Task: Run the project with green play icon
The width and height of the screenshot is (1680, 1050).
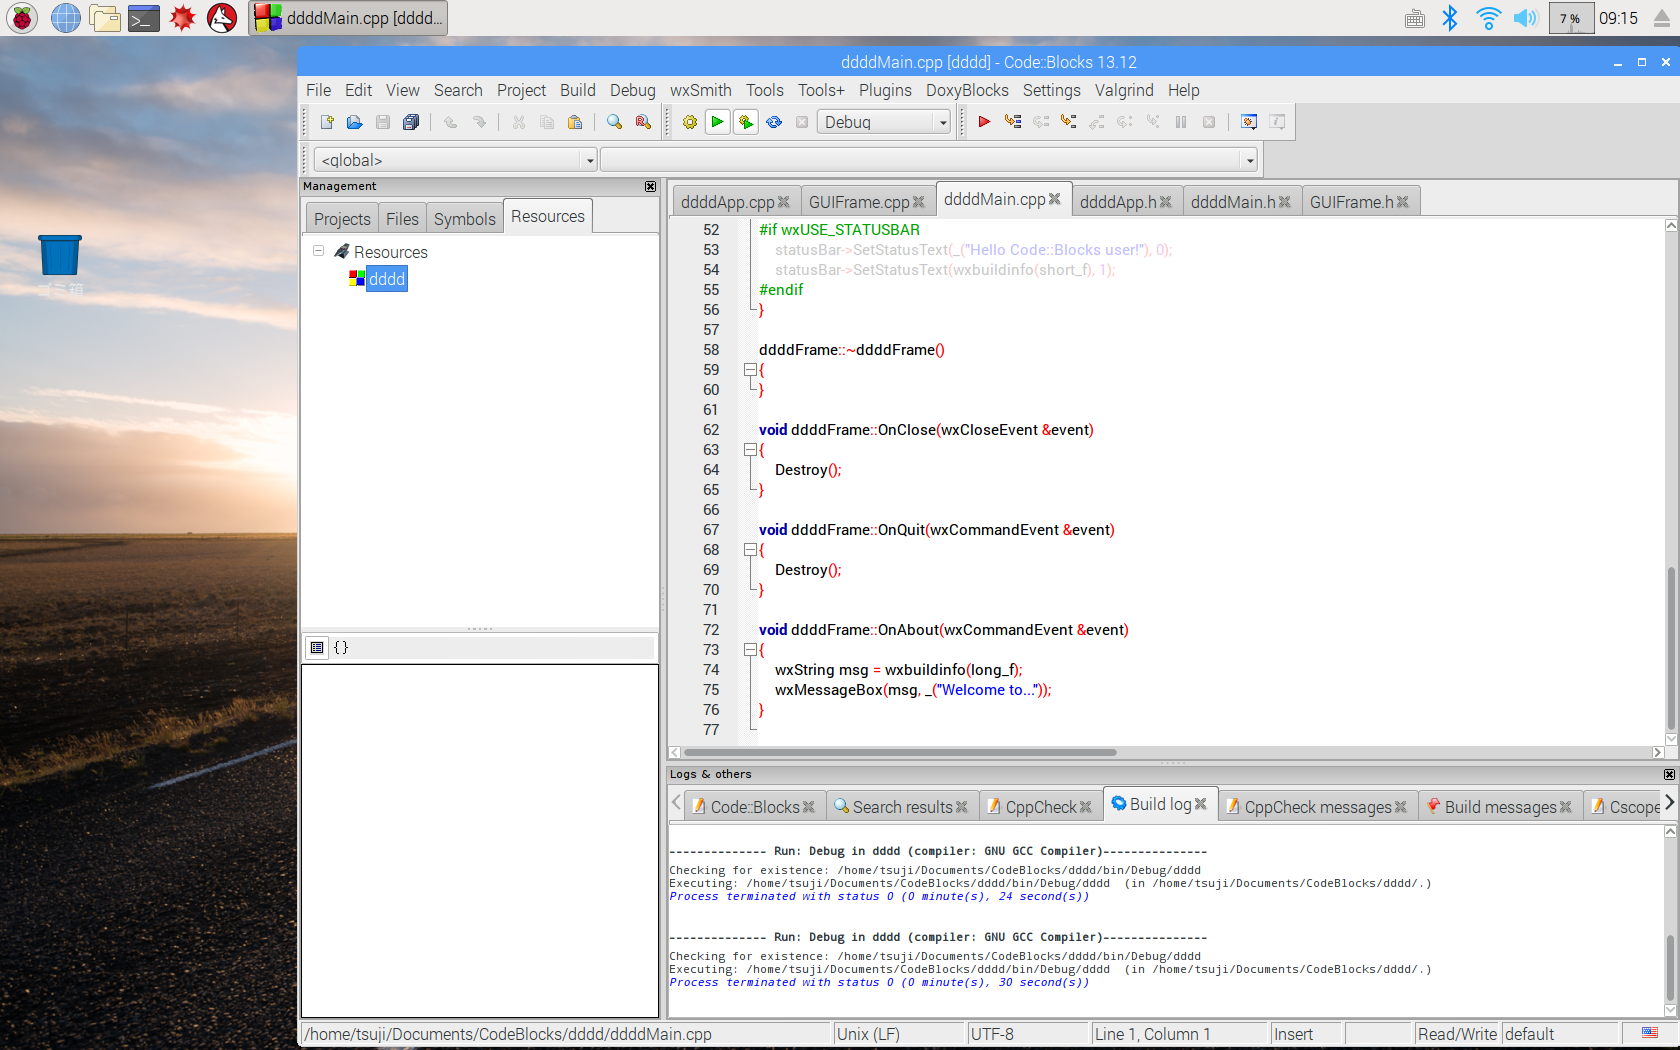Action: 718,122
